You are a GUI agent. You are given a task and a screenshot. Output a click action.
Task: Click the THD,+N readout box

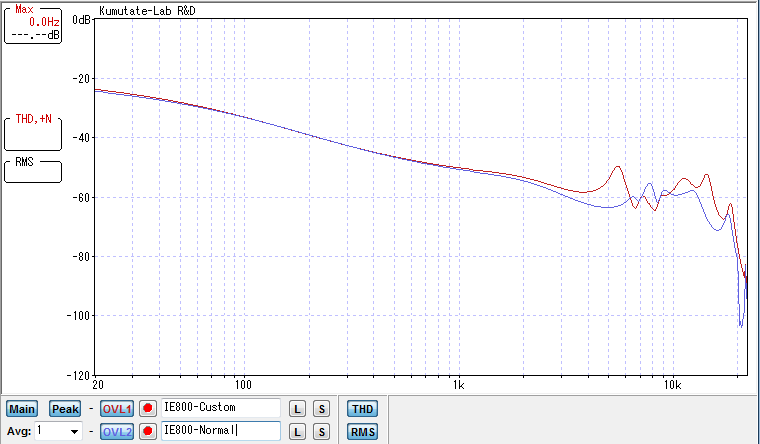coord(33,133)
